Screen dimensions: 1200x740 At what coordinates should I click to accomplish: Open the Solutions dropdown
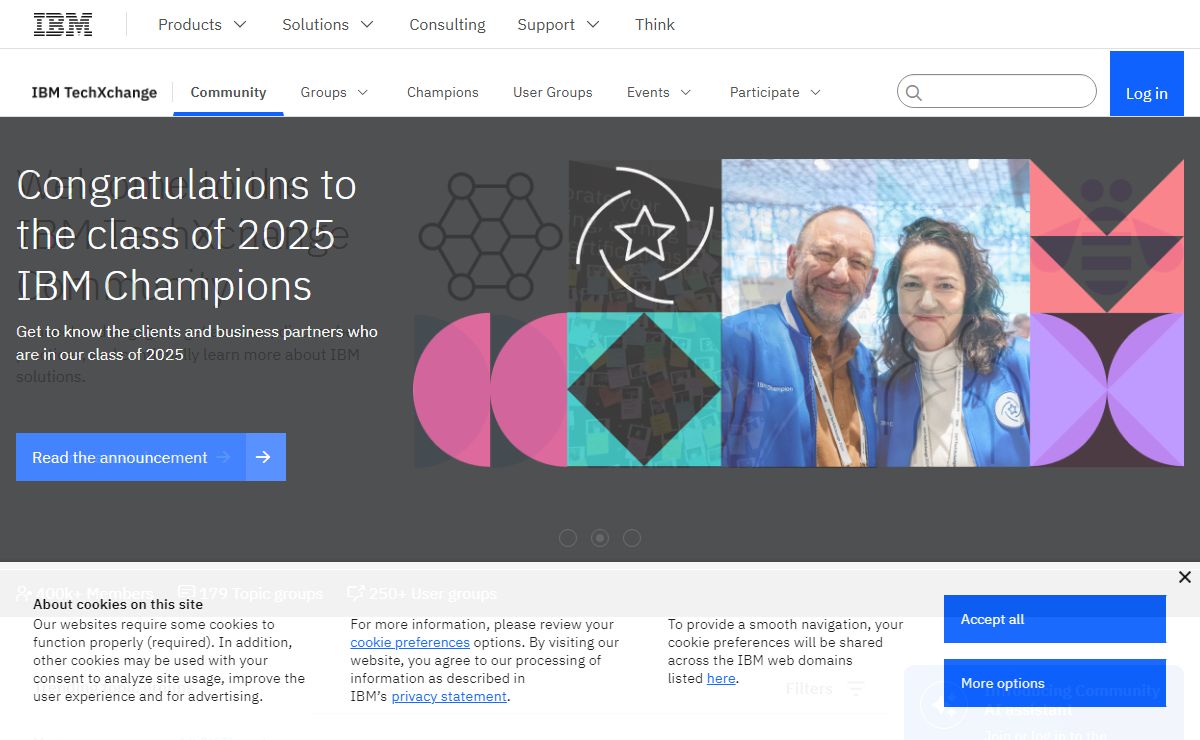click(x=328, y=25)
